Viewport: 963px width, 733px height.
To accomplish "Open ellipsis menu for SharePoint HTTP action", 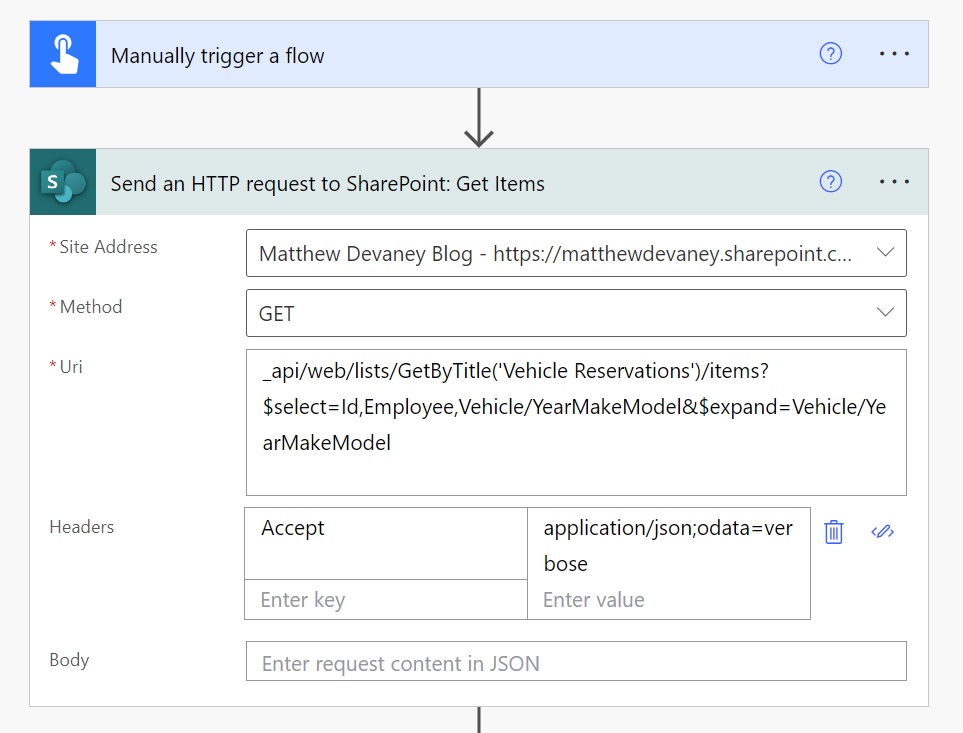I will pyautogui.click(x=894, y=182).
